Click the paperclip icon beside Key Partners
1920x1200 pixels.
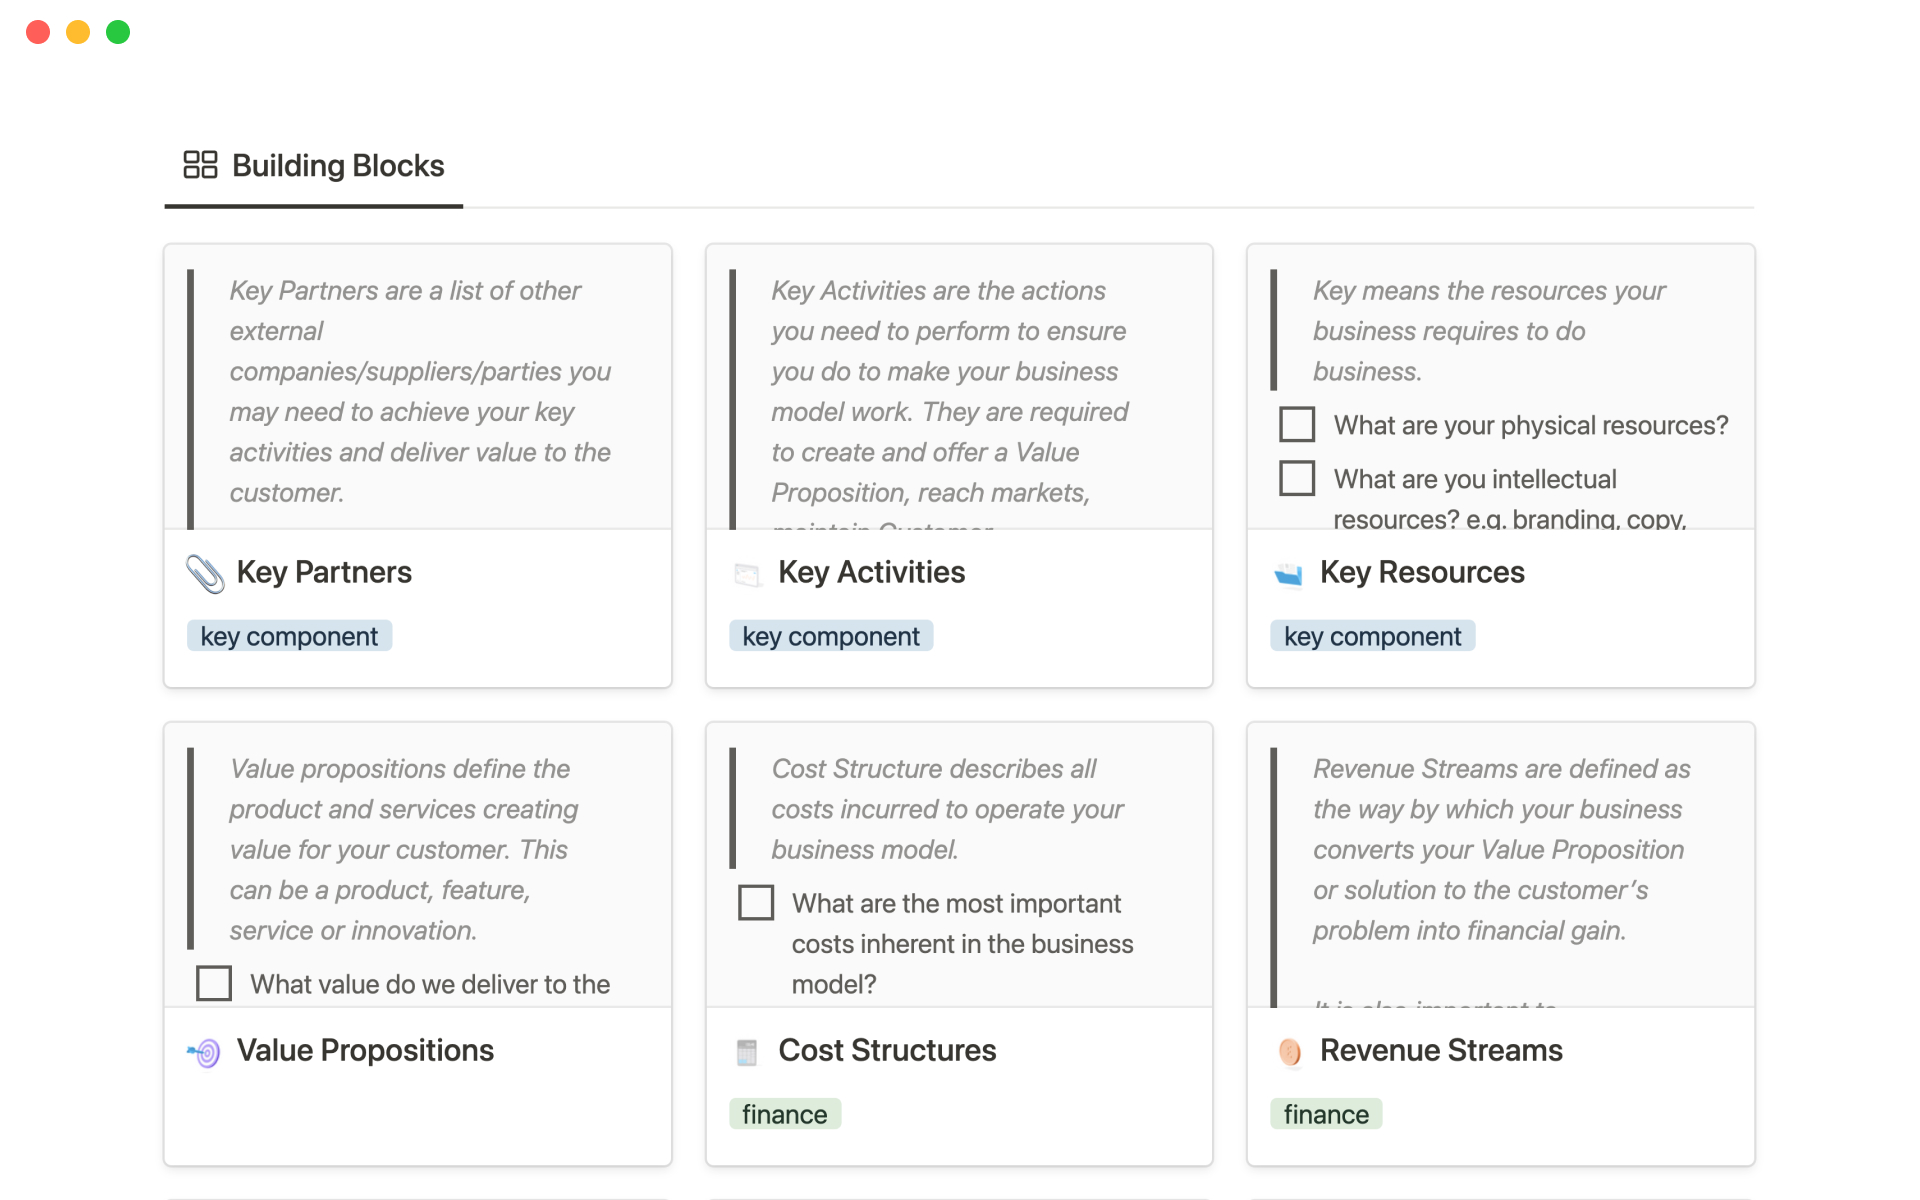pos(205,573)
